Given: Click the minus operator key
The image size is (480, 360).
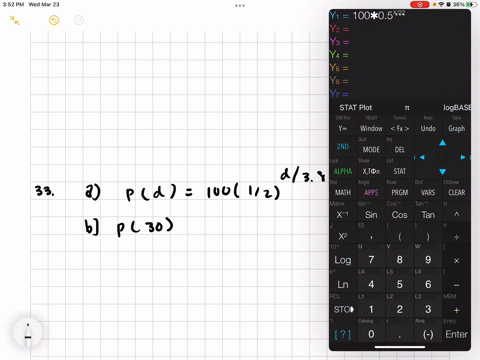Looking at the screenshot, I should [456, 285].
